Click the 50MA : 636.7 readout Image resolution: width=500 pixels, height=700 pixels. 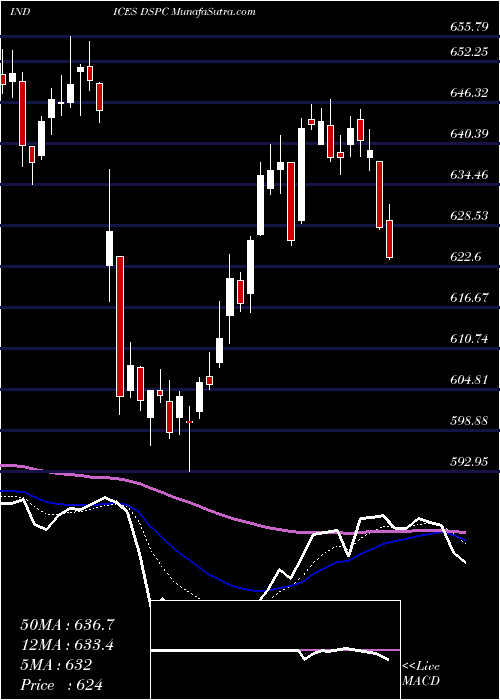click(x=67, y=625)
